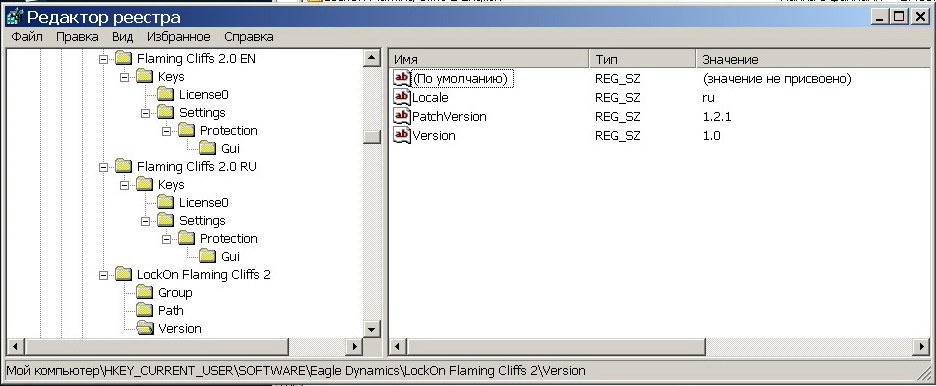
Task: Click the open Version folder icon
Action: [144, 328]
